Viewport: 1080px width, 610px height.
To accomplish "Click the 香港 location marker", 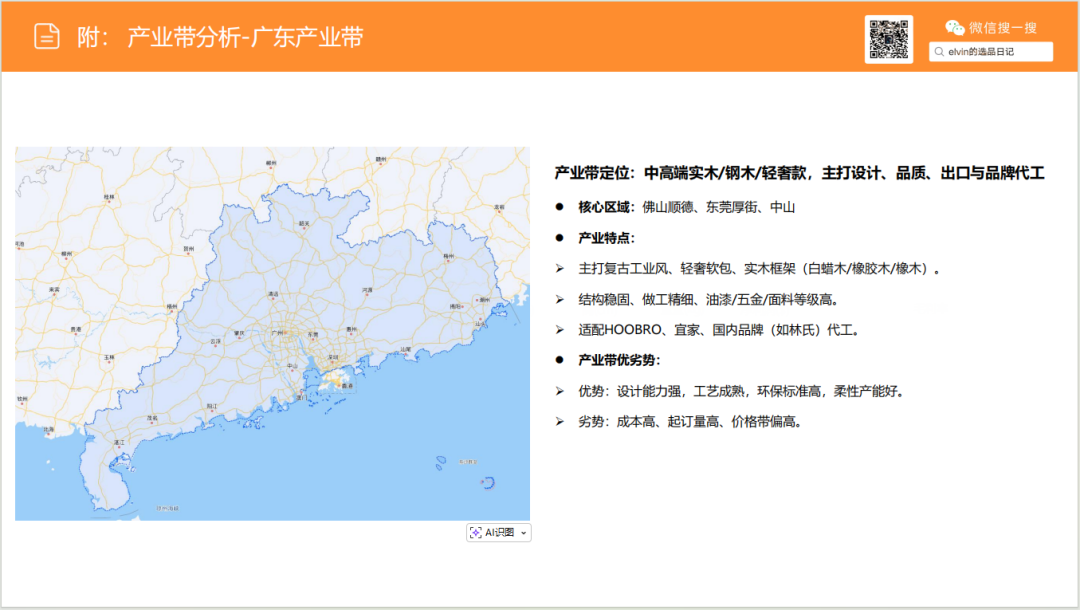I will (x=340, y=385).
